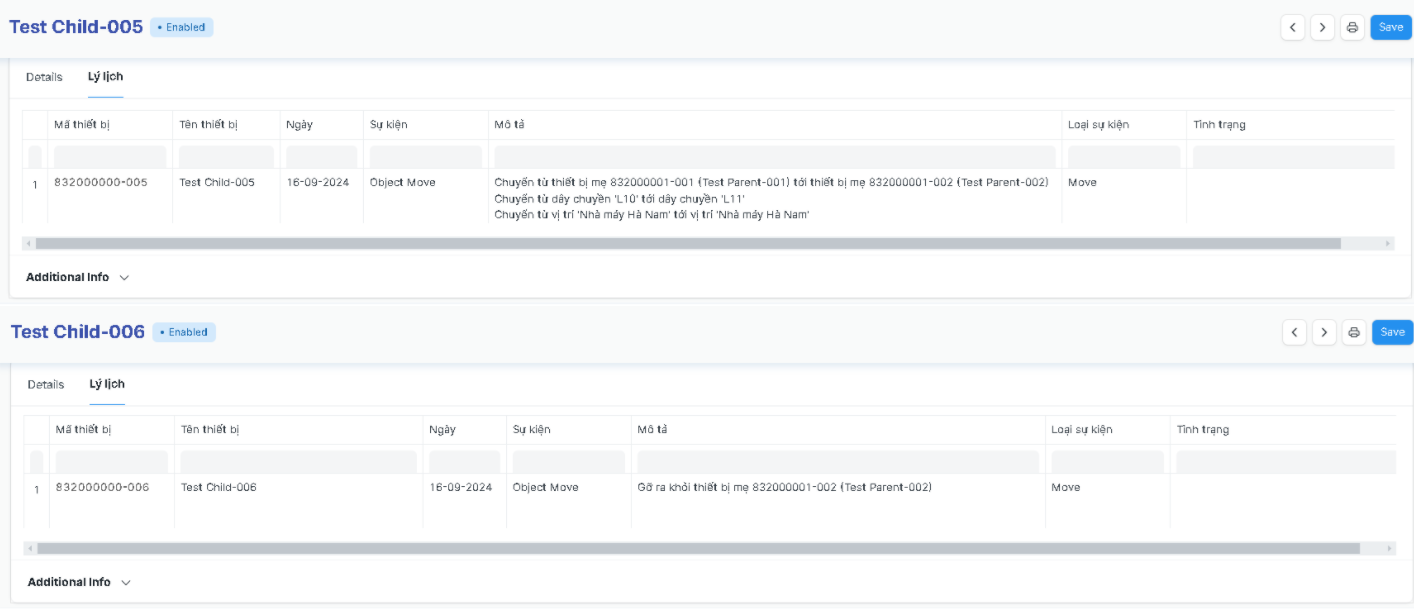Screen dimensions: 1414x609
Task: Tick the filter-row checkbox in Test Child-005 table
Action: pos(35,157)
